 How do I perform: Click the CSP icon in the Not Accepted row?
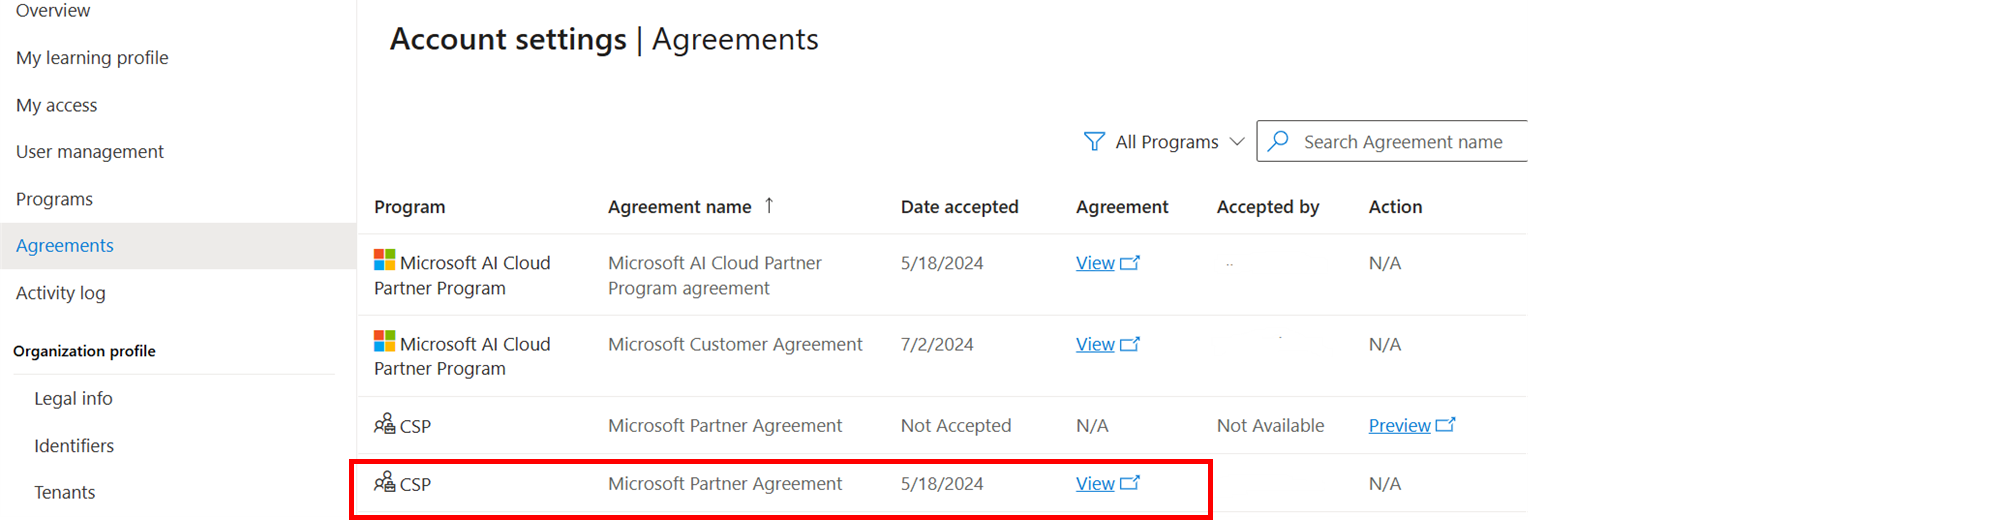tap(384, 425)
